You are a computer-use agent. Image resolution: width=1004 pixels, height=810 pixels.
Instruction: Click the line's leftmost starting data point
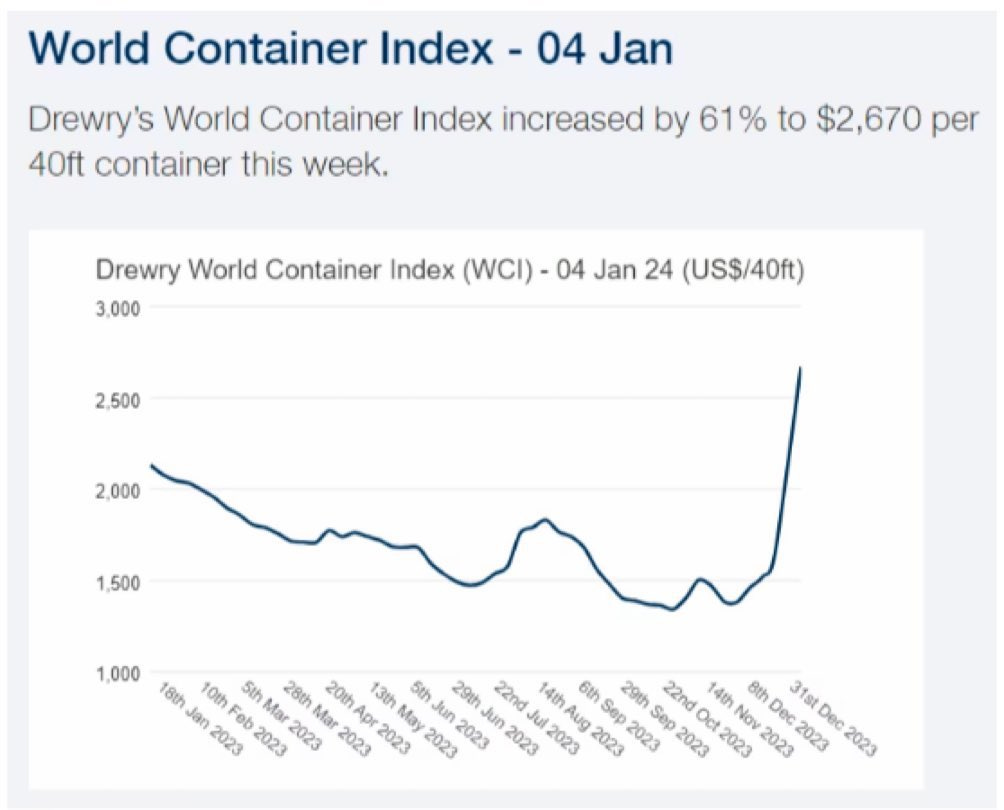150,465
